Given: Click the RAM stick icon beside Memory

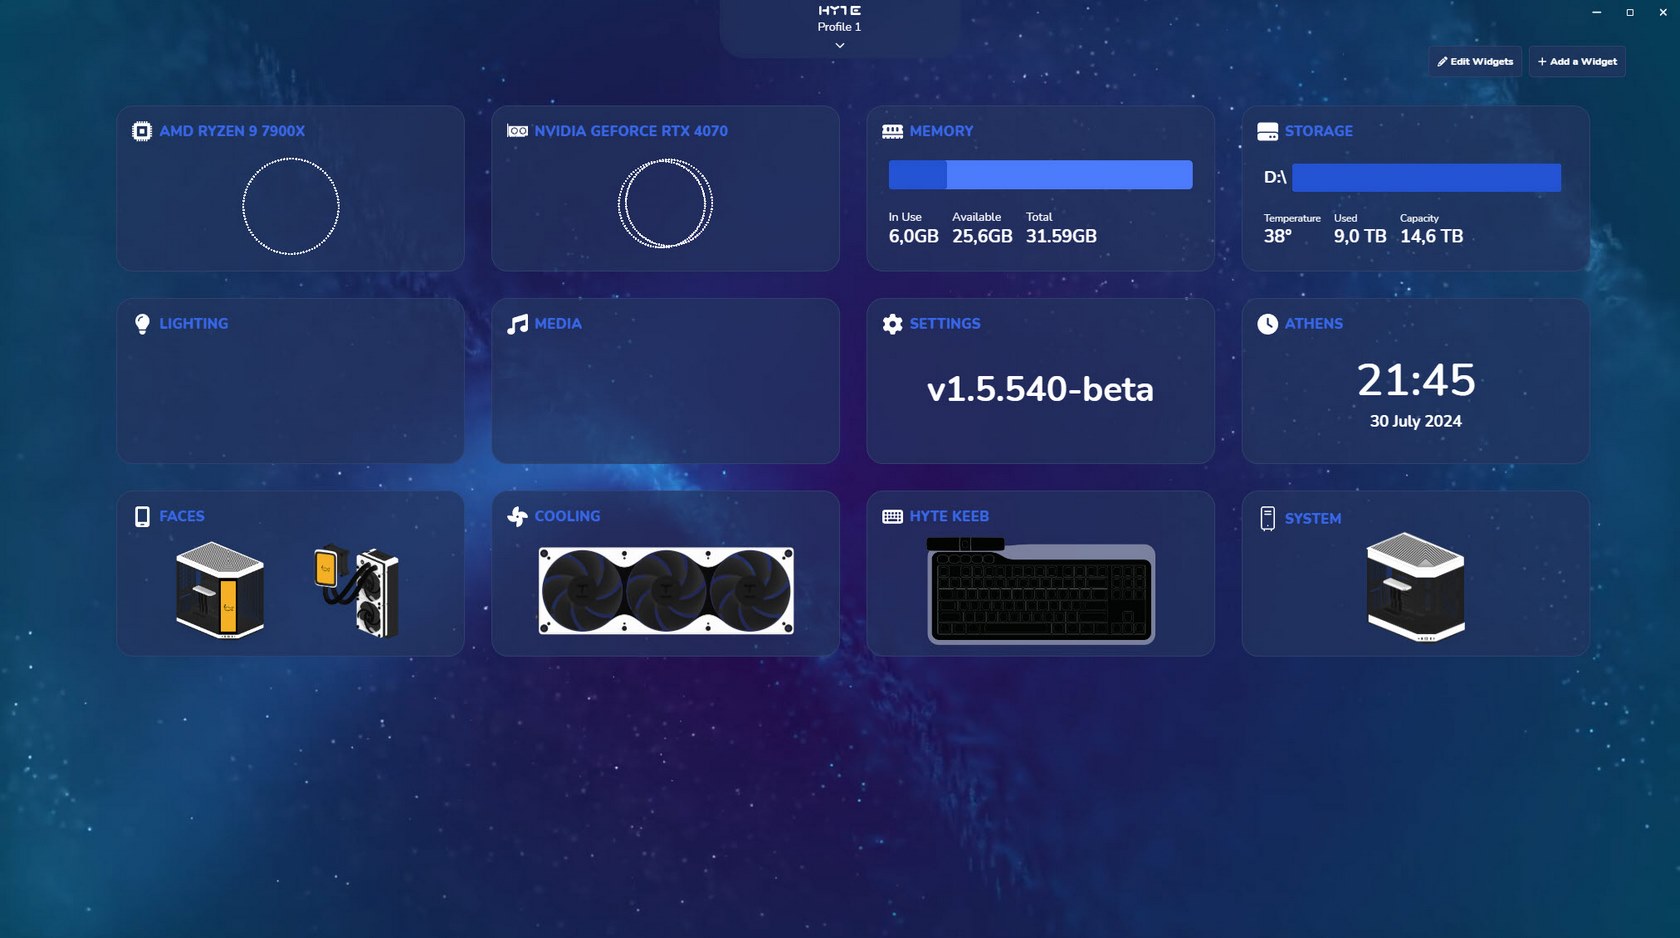Looking at the screenshot, I should (892, 131).
